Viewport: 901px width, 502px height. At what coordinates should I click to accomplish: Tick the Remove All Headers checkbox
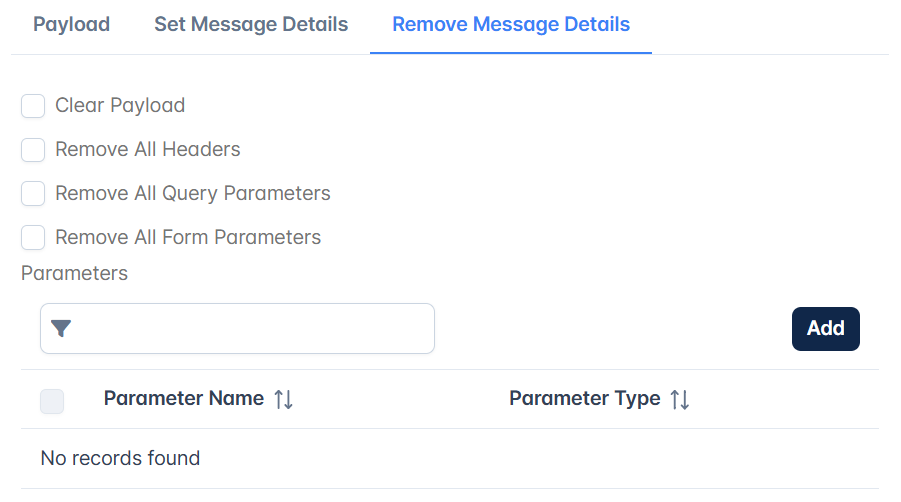click(33, 150)
